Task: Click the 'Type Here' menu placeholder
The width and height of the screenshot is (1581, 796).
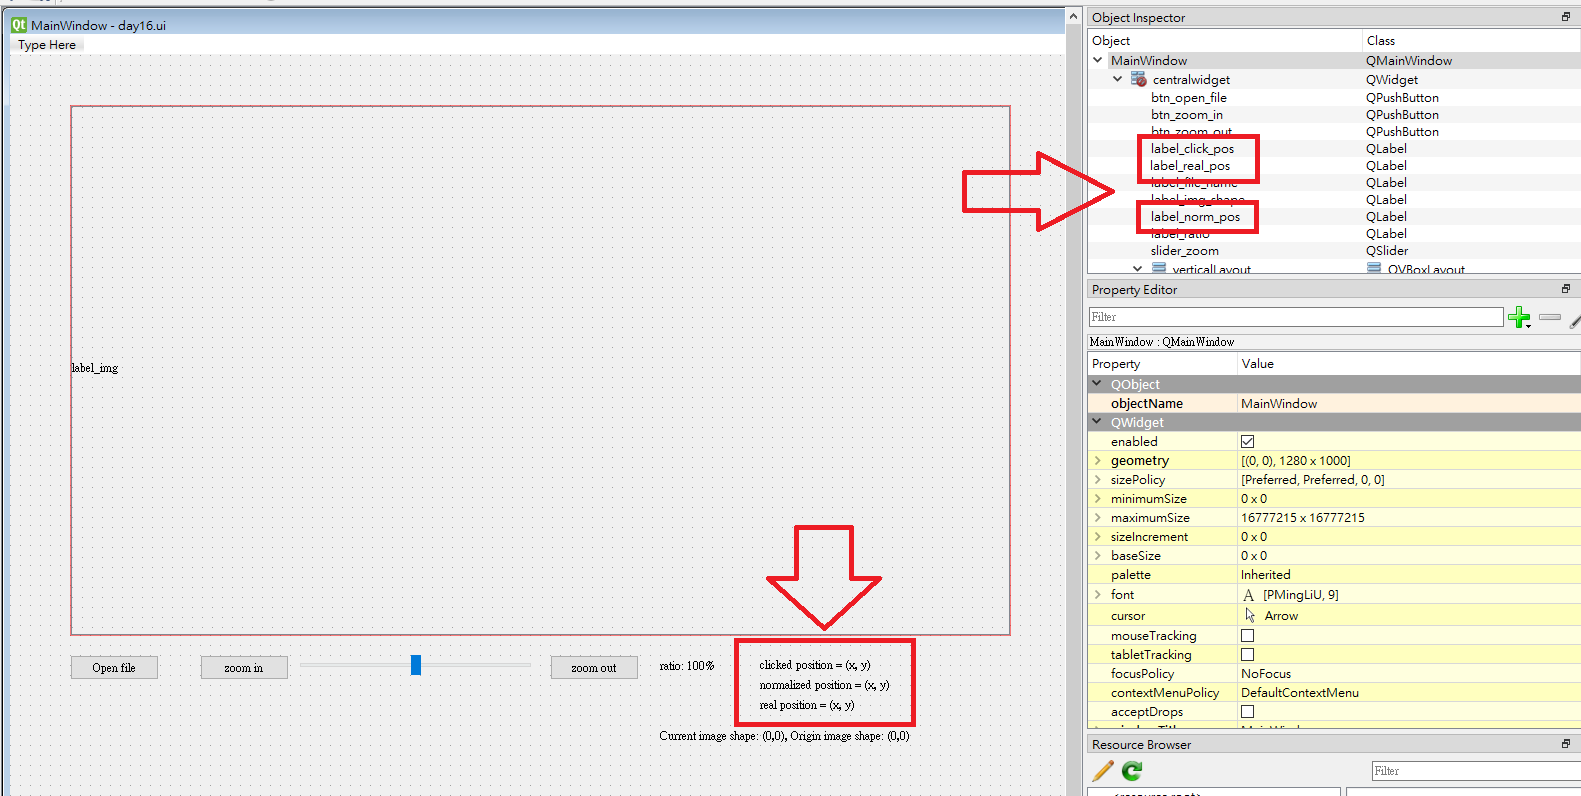Action: tap(47, 45)
